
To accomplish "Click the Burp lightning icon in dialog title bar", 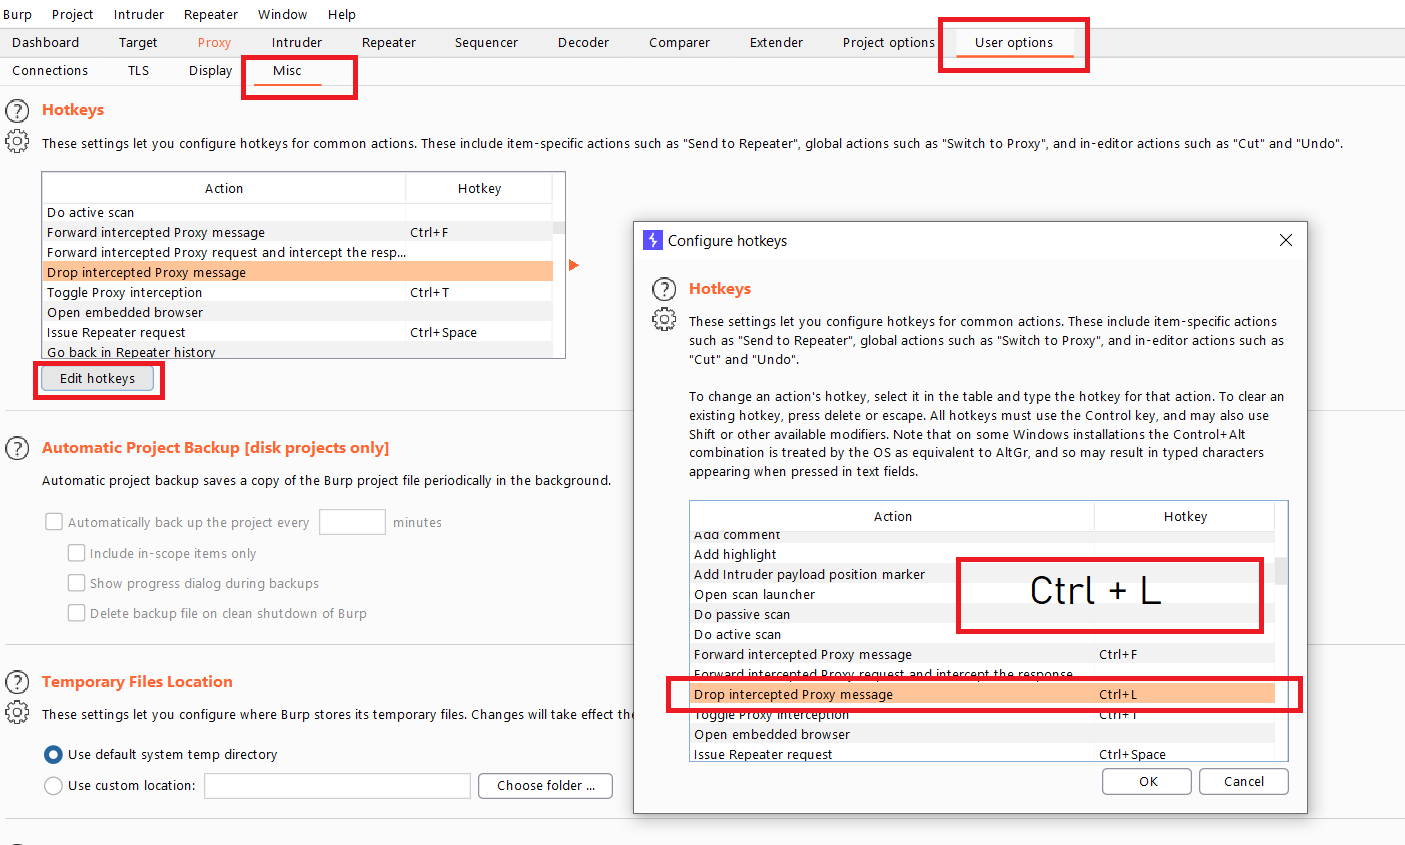I will 653,240.
